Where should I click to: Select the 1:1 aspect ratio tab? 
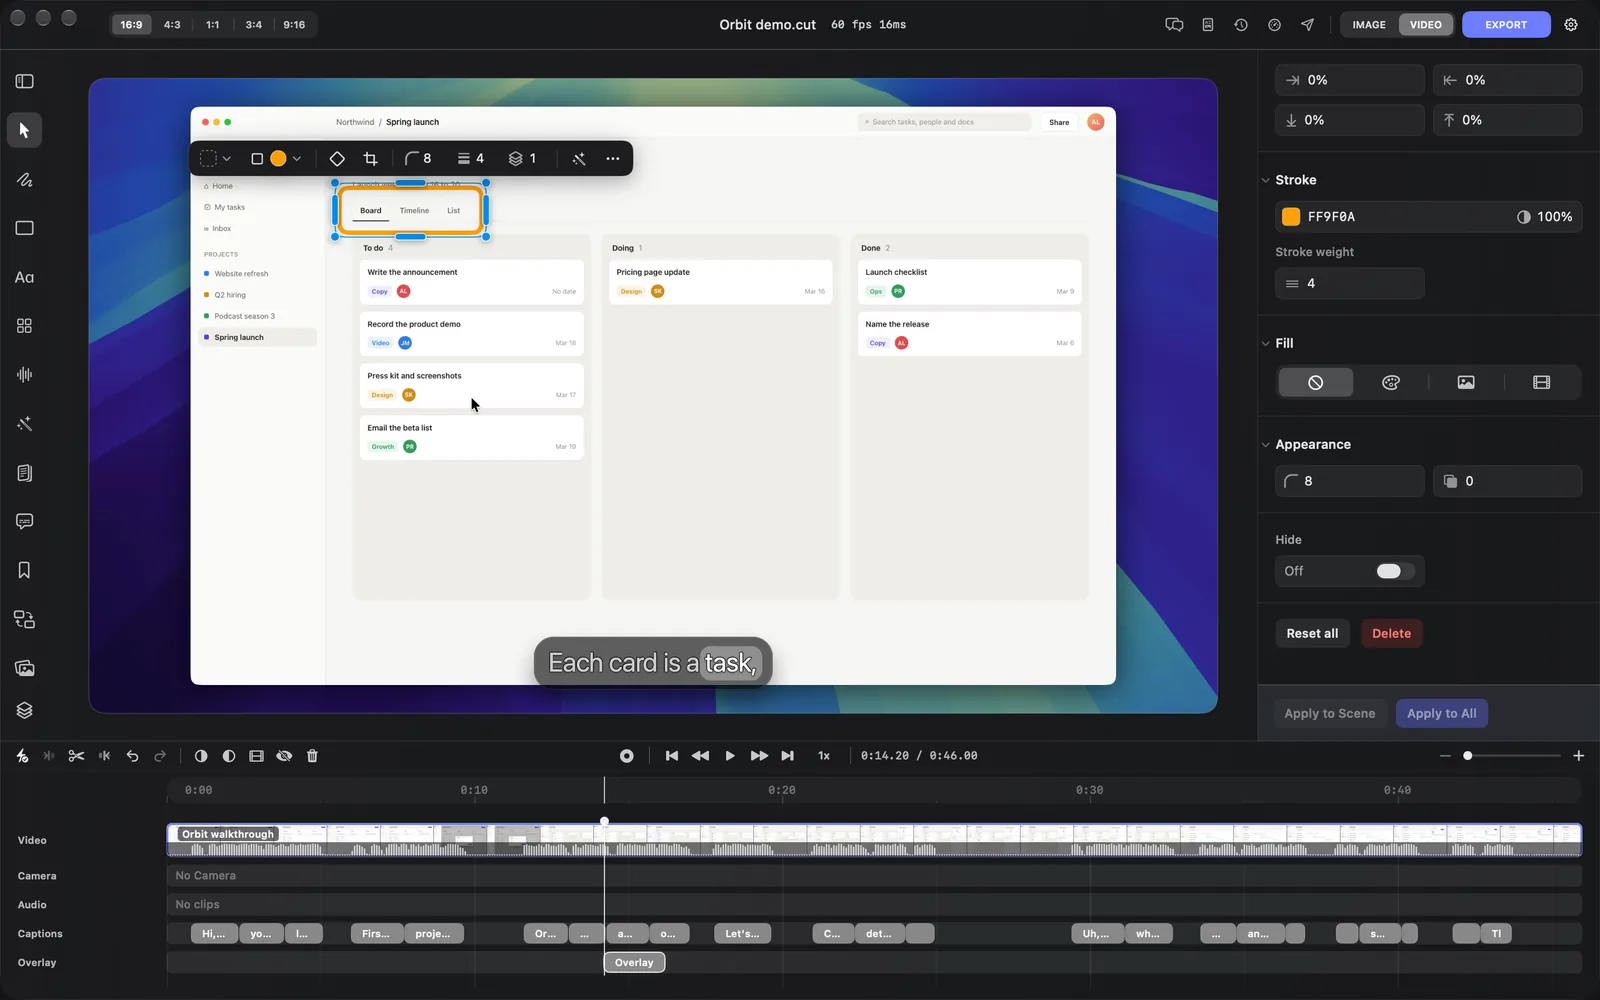[213, 25]
